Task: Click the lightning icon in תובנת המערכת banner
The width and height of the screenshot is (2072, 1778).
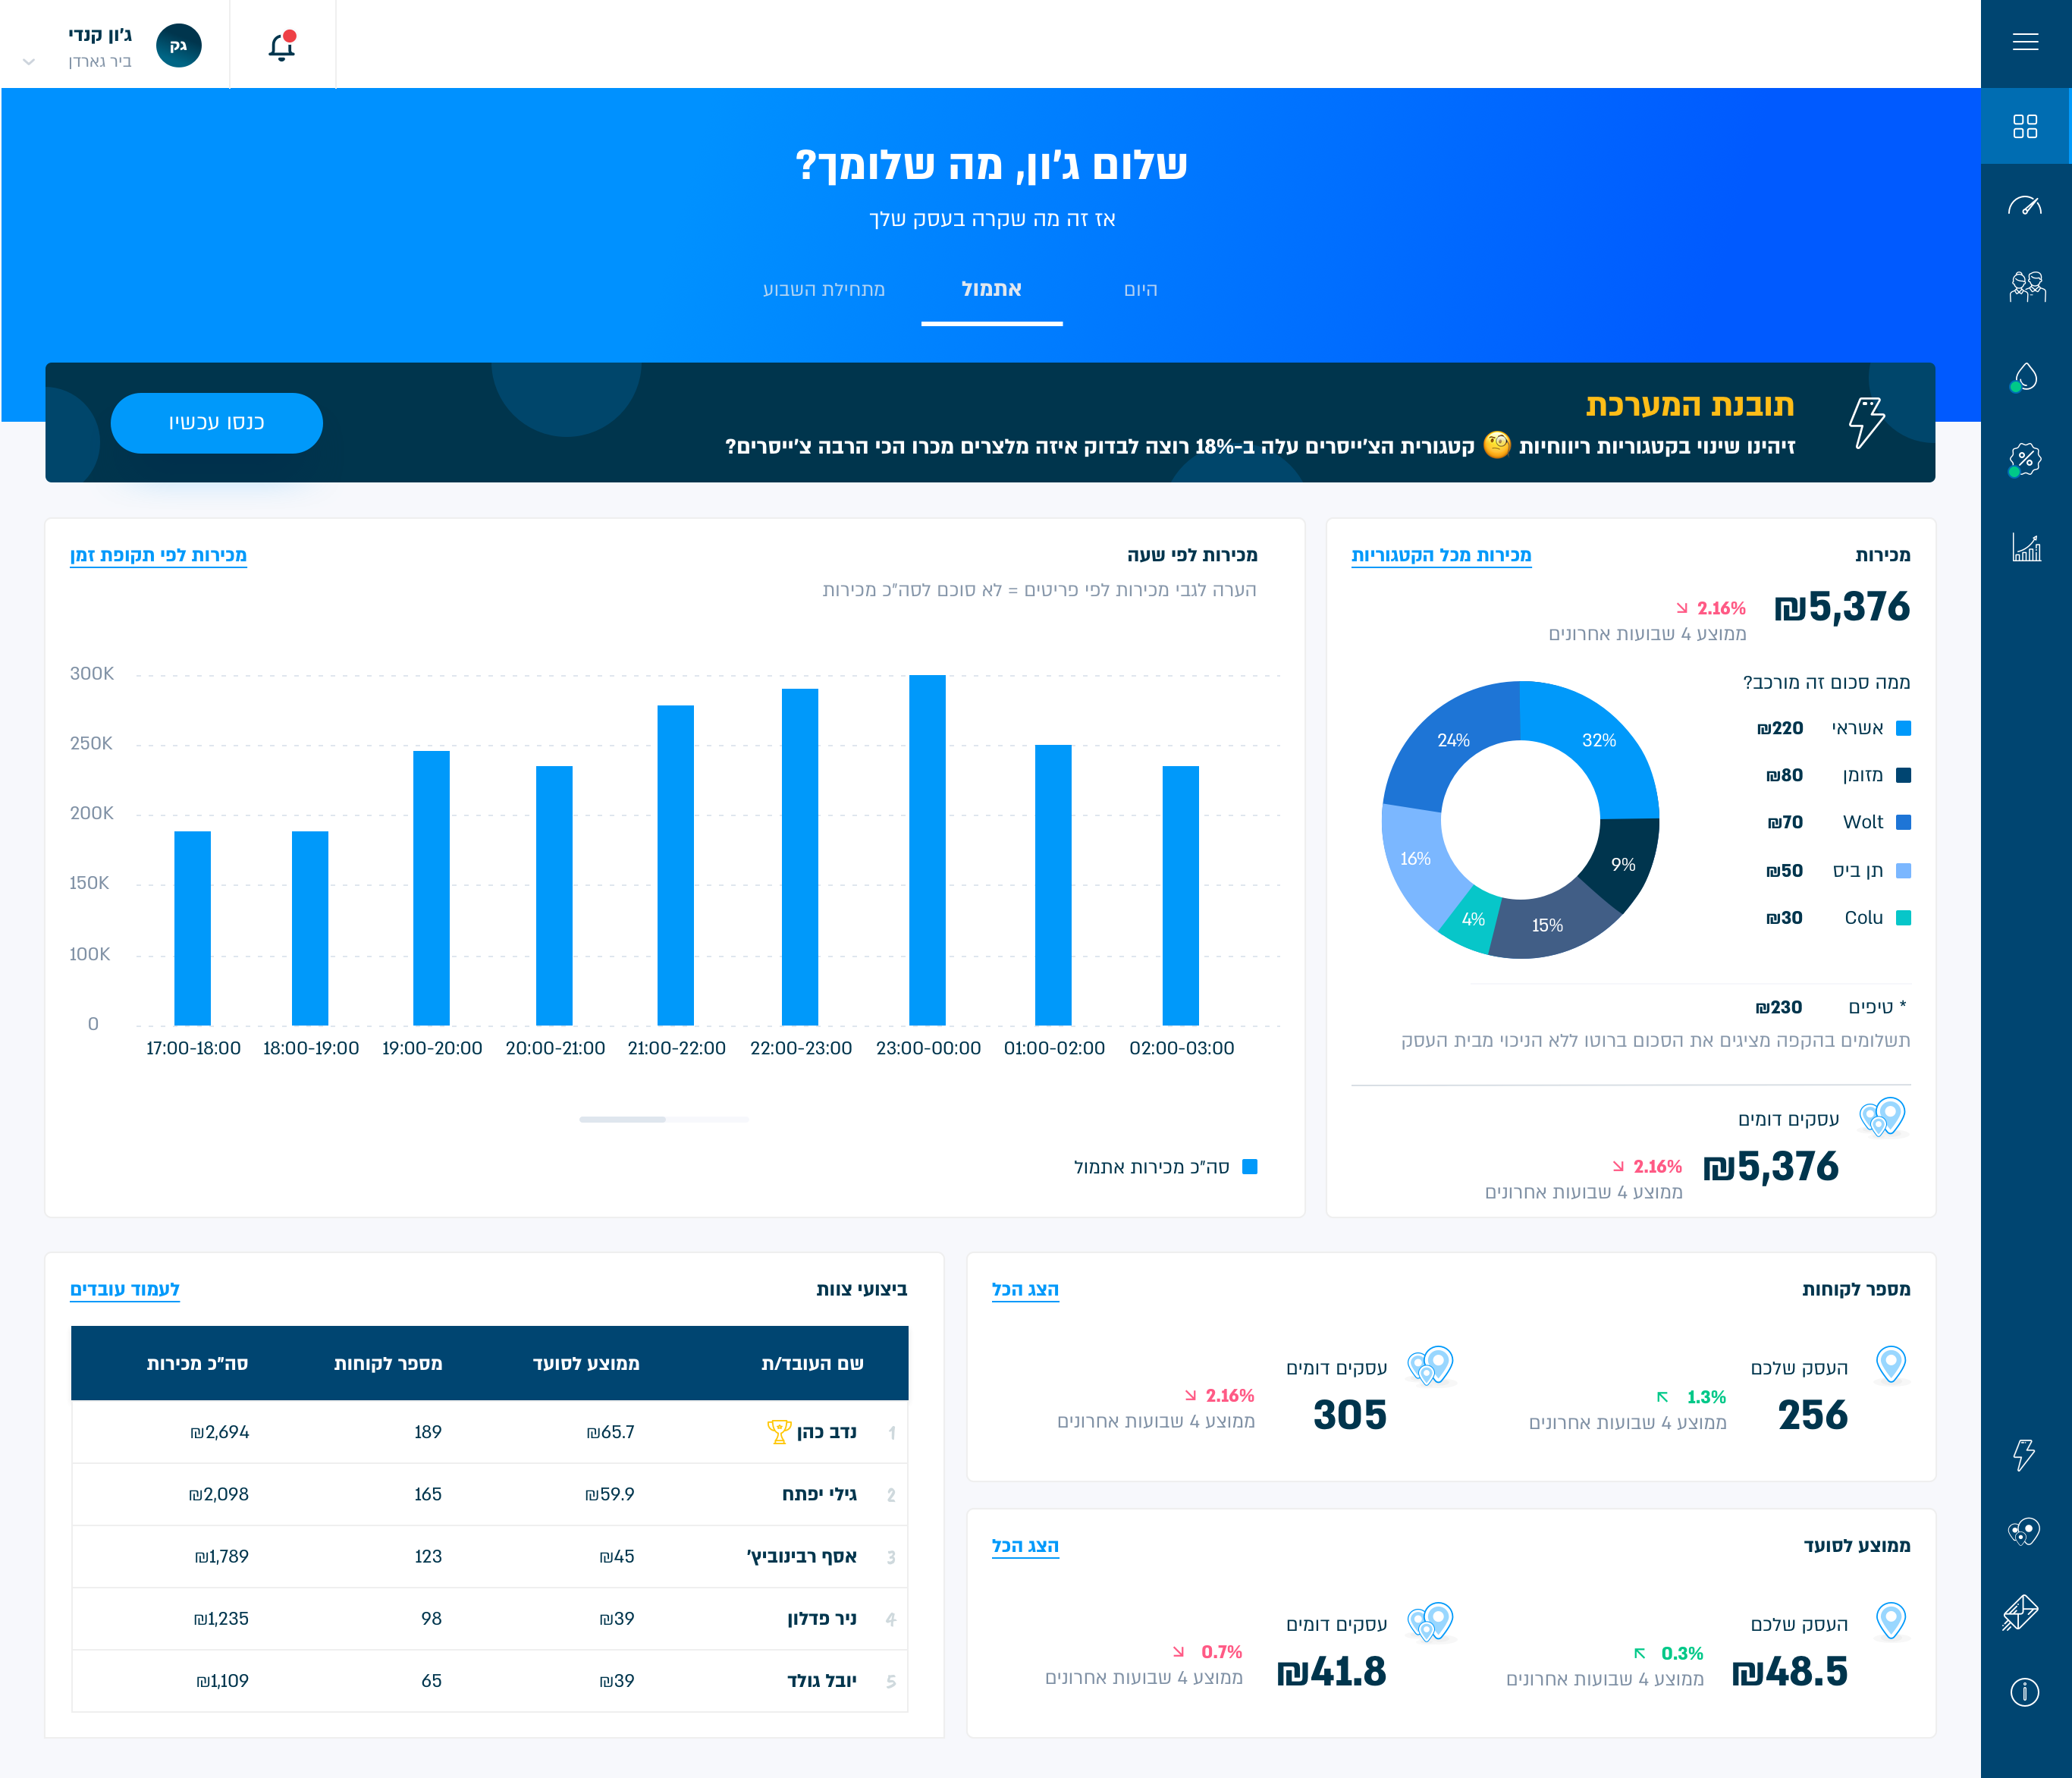Action: pos(1866,422)
